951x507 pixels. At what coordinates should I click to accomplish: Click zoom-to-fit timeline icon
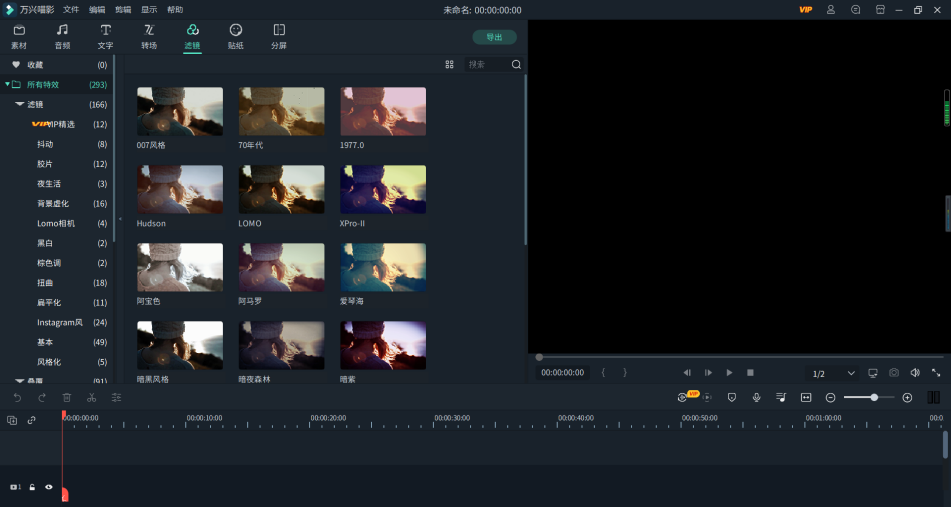[806, 398]
